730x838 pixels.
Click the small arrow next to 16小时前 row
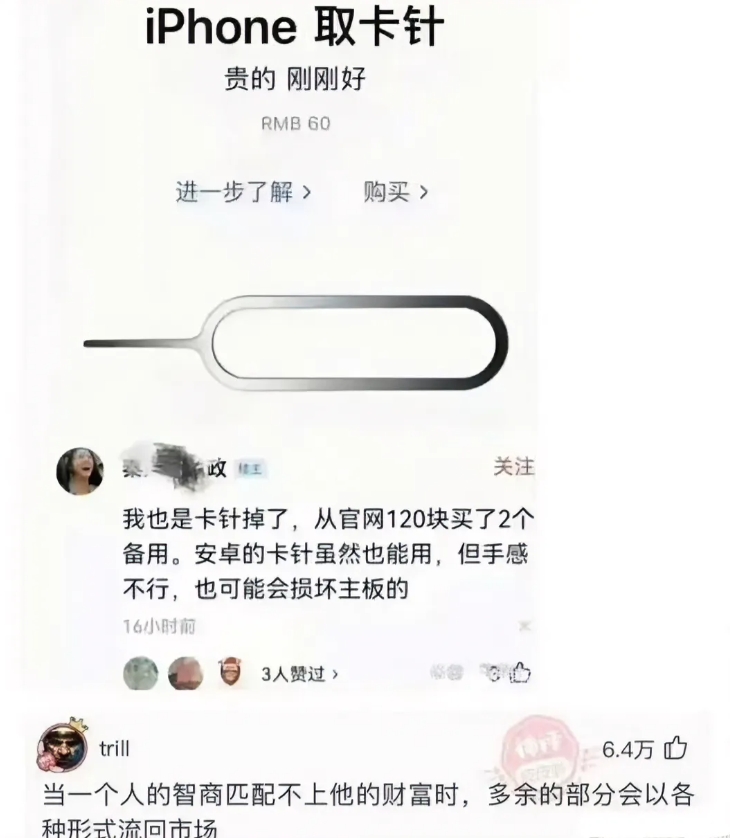click(525, 626)
